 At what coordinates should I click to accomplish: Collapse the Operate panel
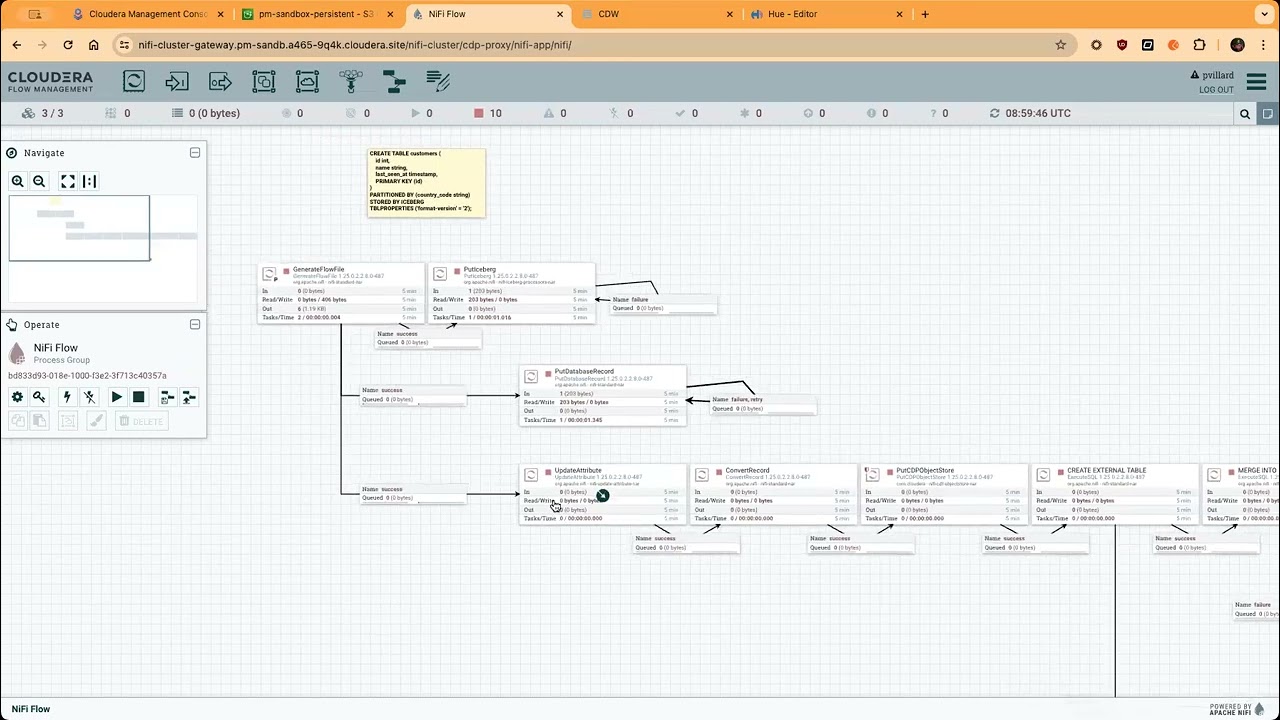(195, 325)
